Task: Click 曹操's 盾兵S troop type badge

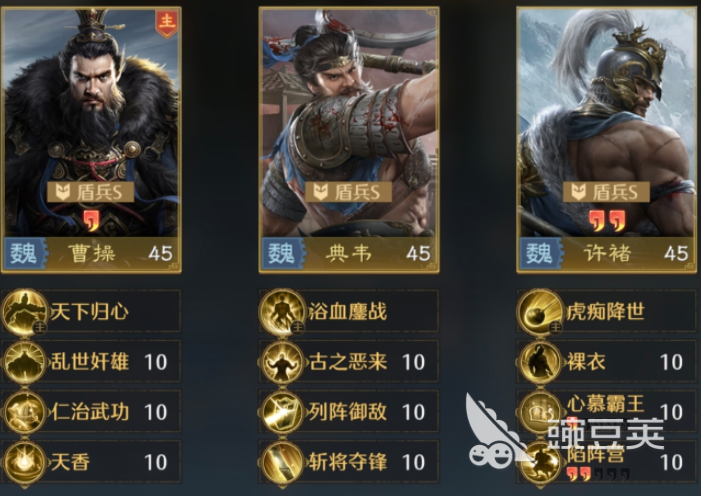Action: (91, 192)
